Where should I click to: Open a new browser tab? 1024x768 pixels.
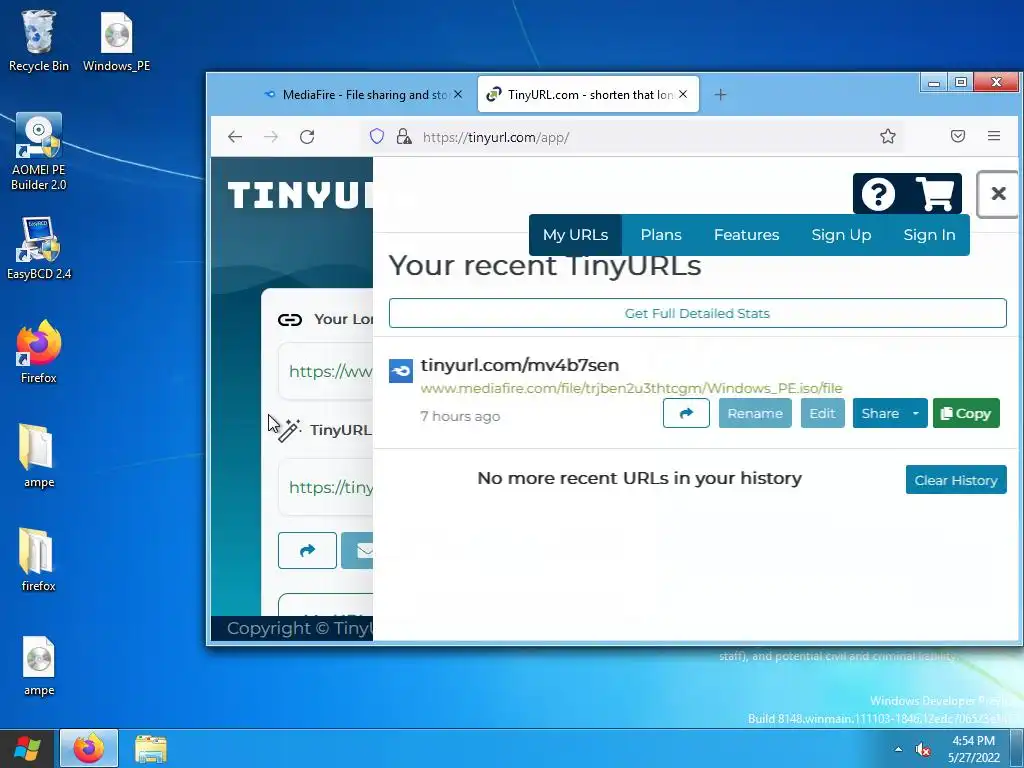[x=720, y=95]
